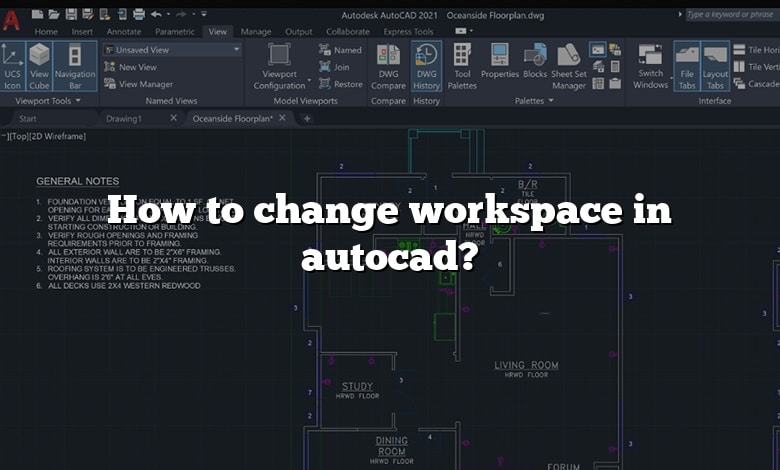Screen dimensions: 780x470
Task: Click the keyword search field
Action: tap(730, 15)
